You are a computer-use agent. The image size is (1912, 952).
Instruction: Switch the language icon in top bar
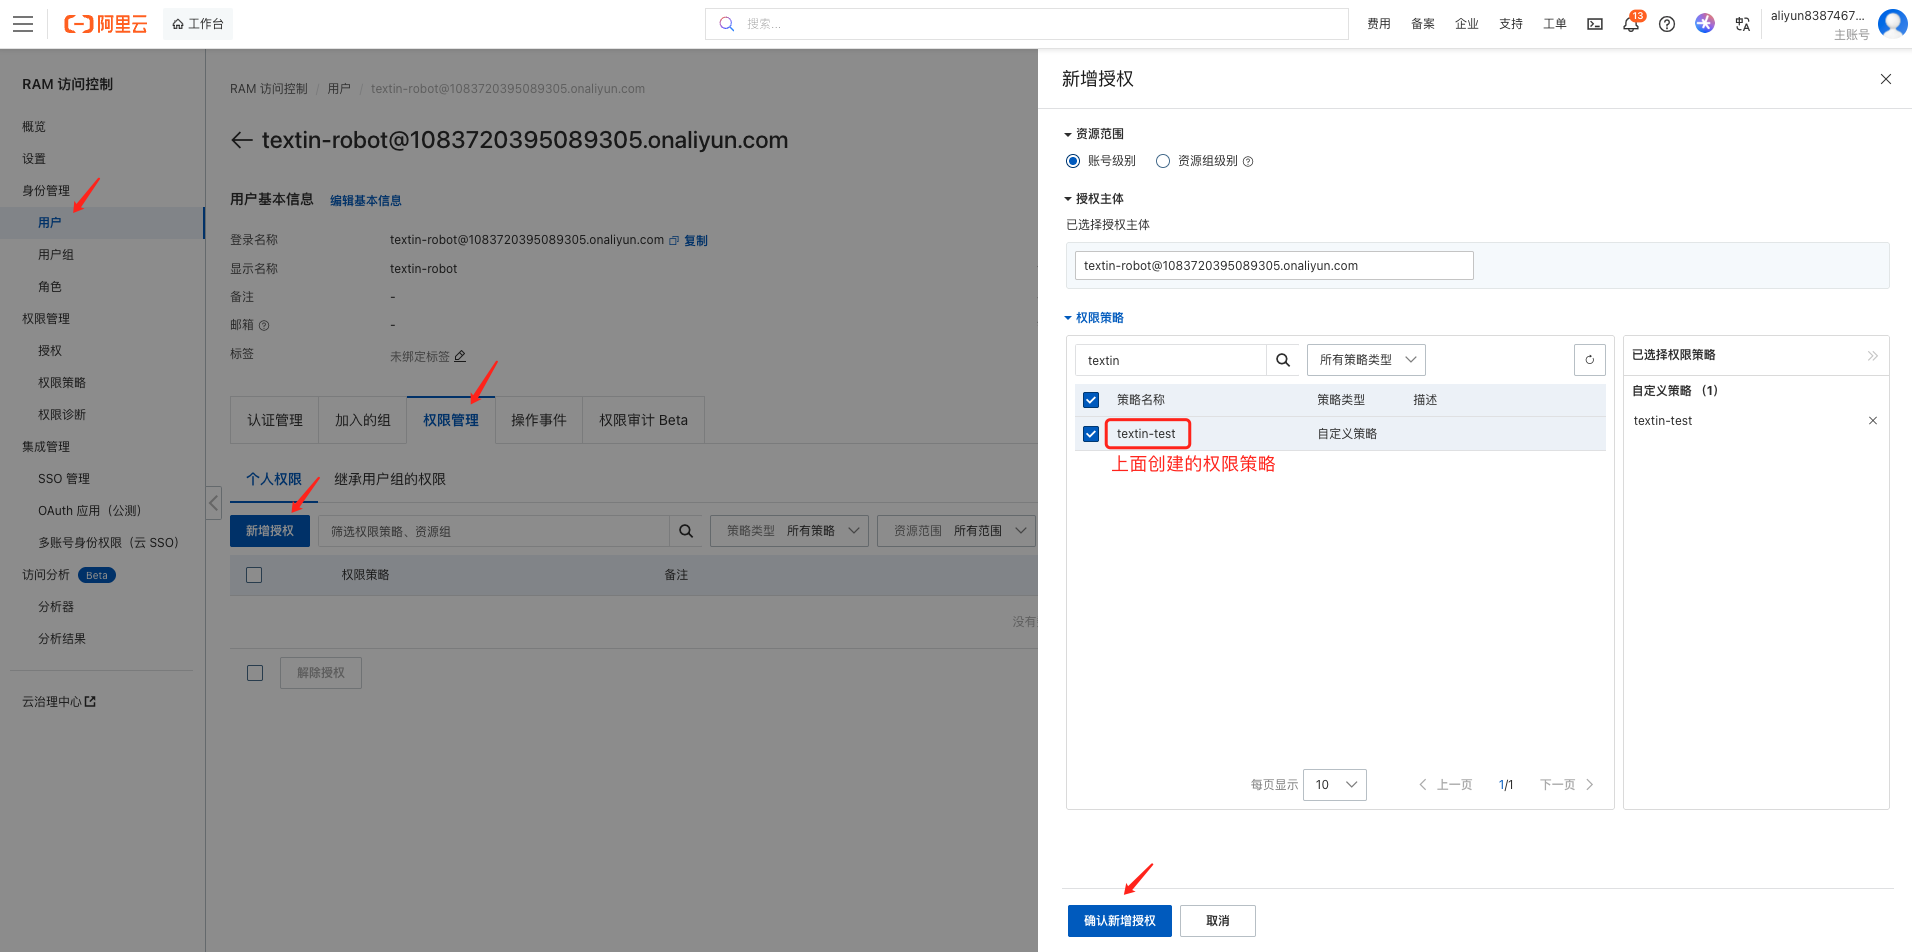(1742, 24)
